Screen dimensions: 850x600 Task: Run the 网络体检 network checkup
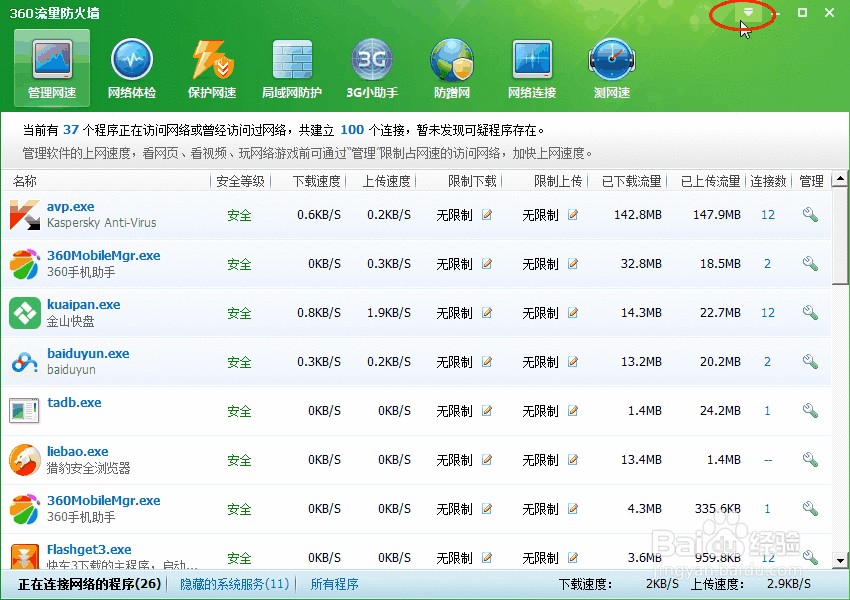coord(131,67)
